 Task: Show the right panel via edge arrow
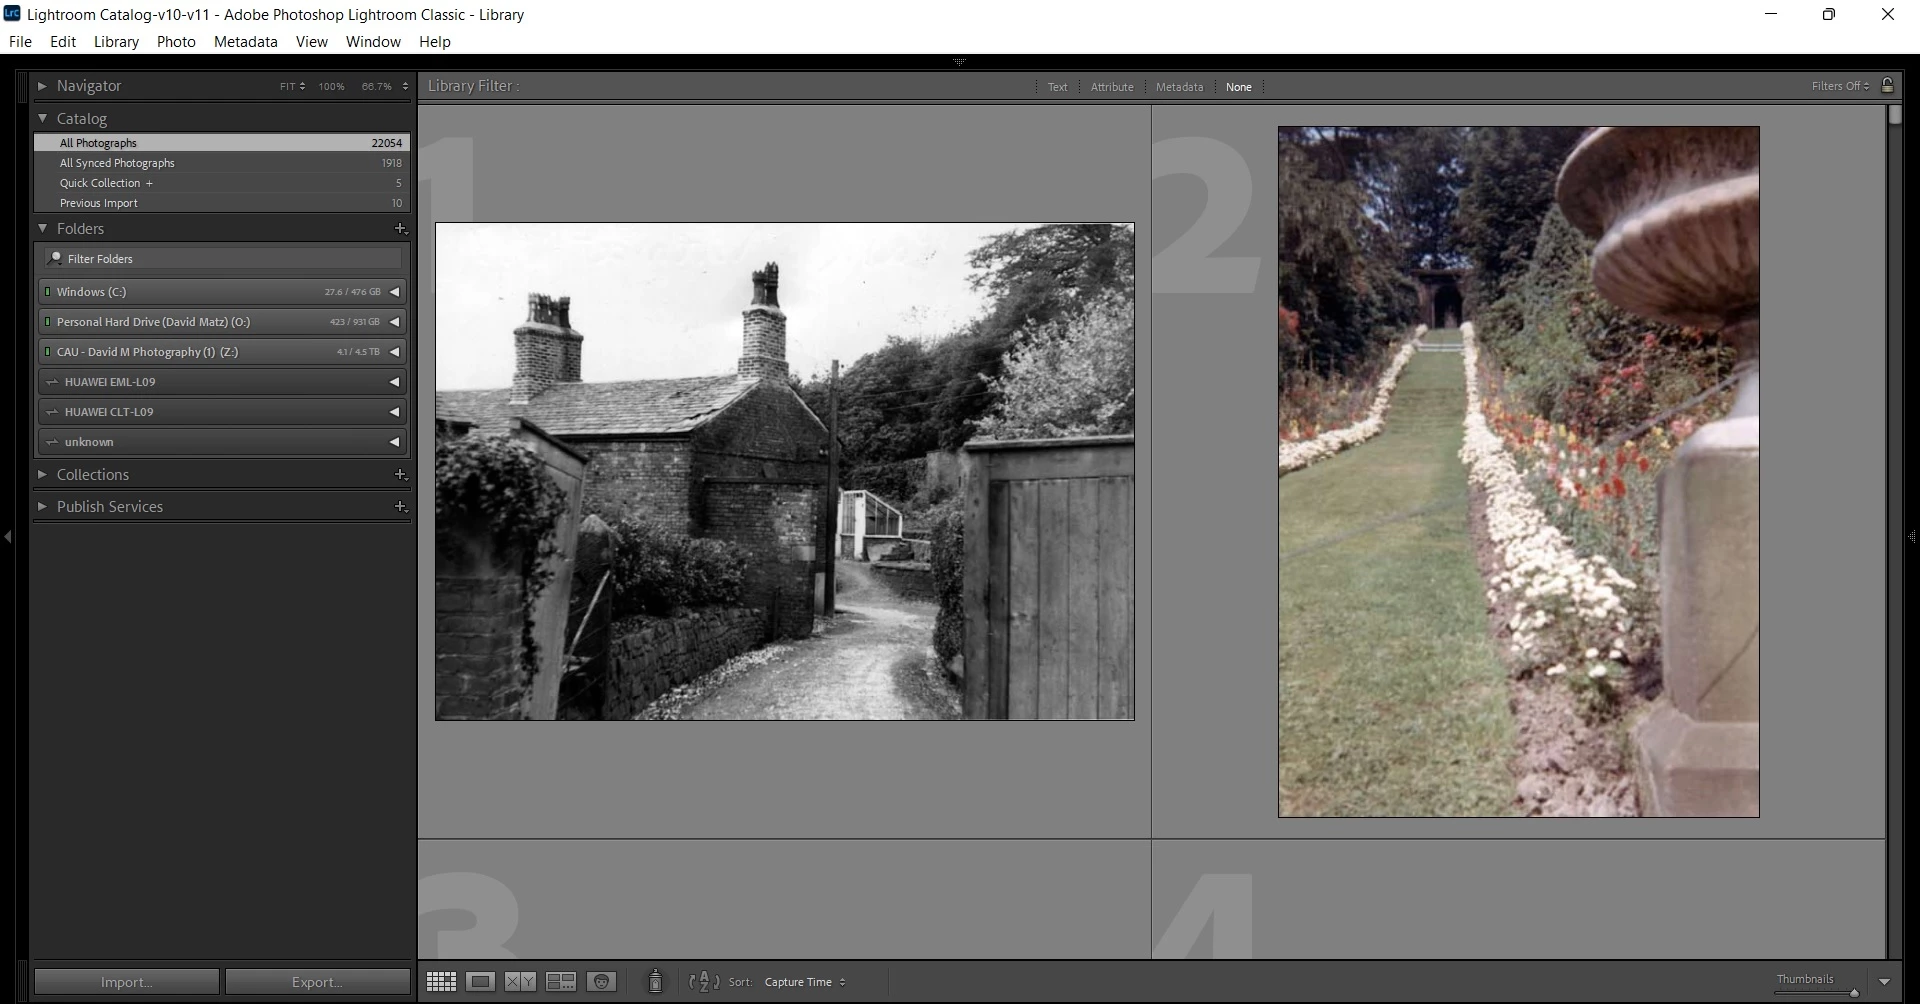point(1912,537)
